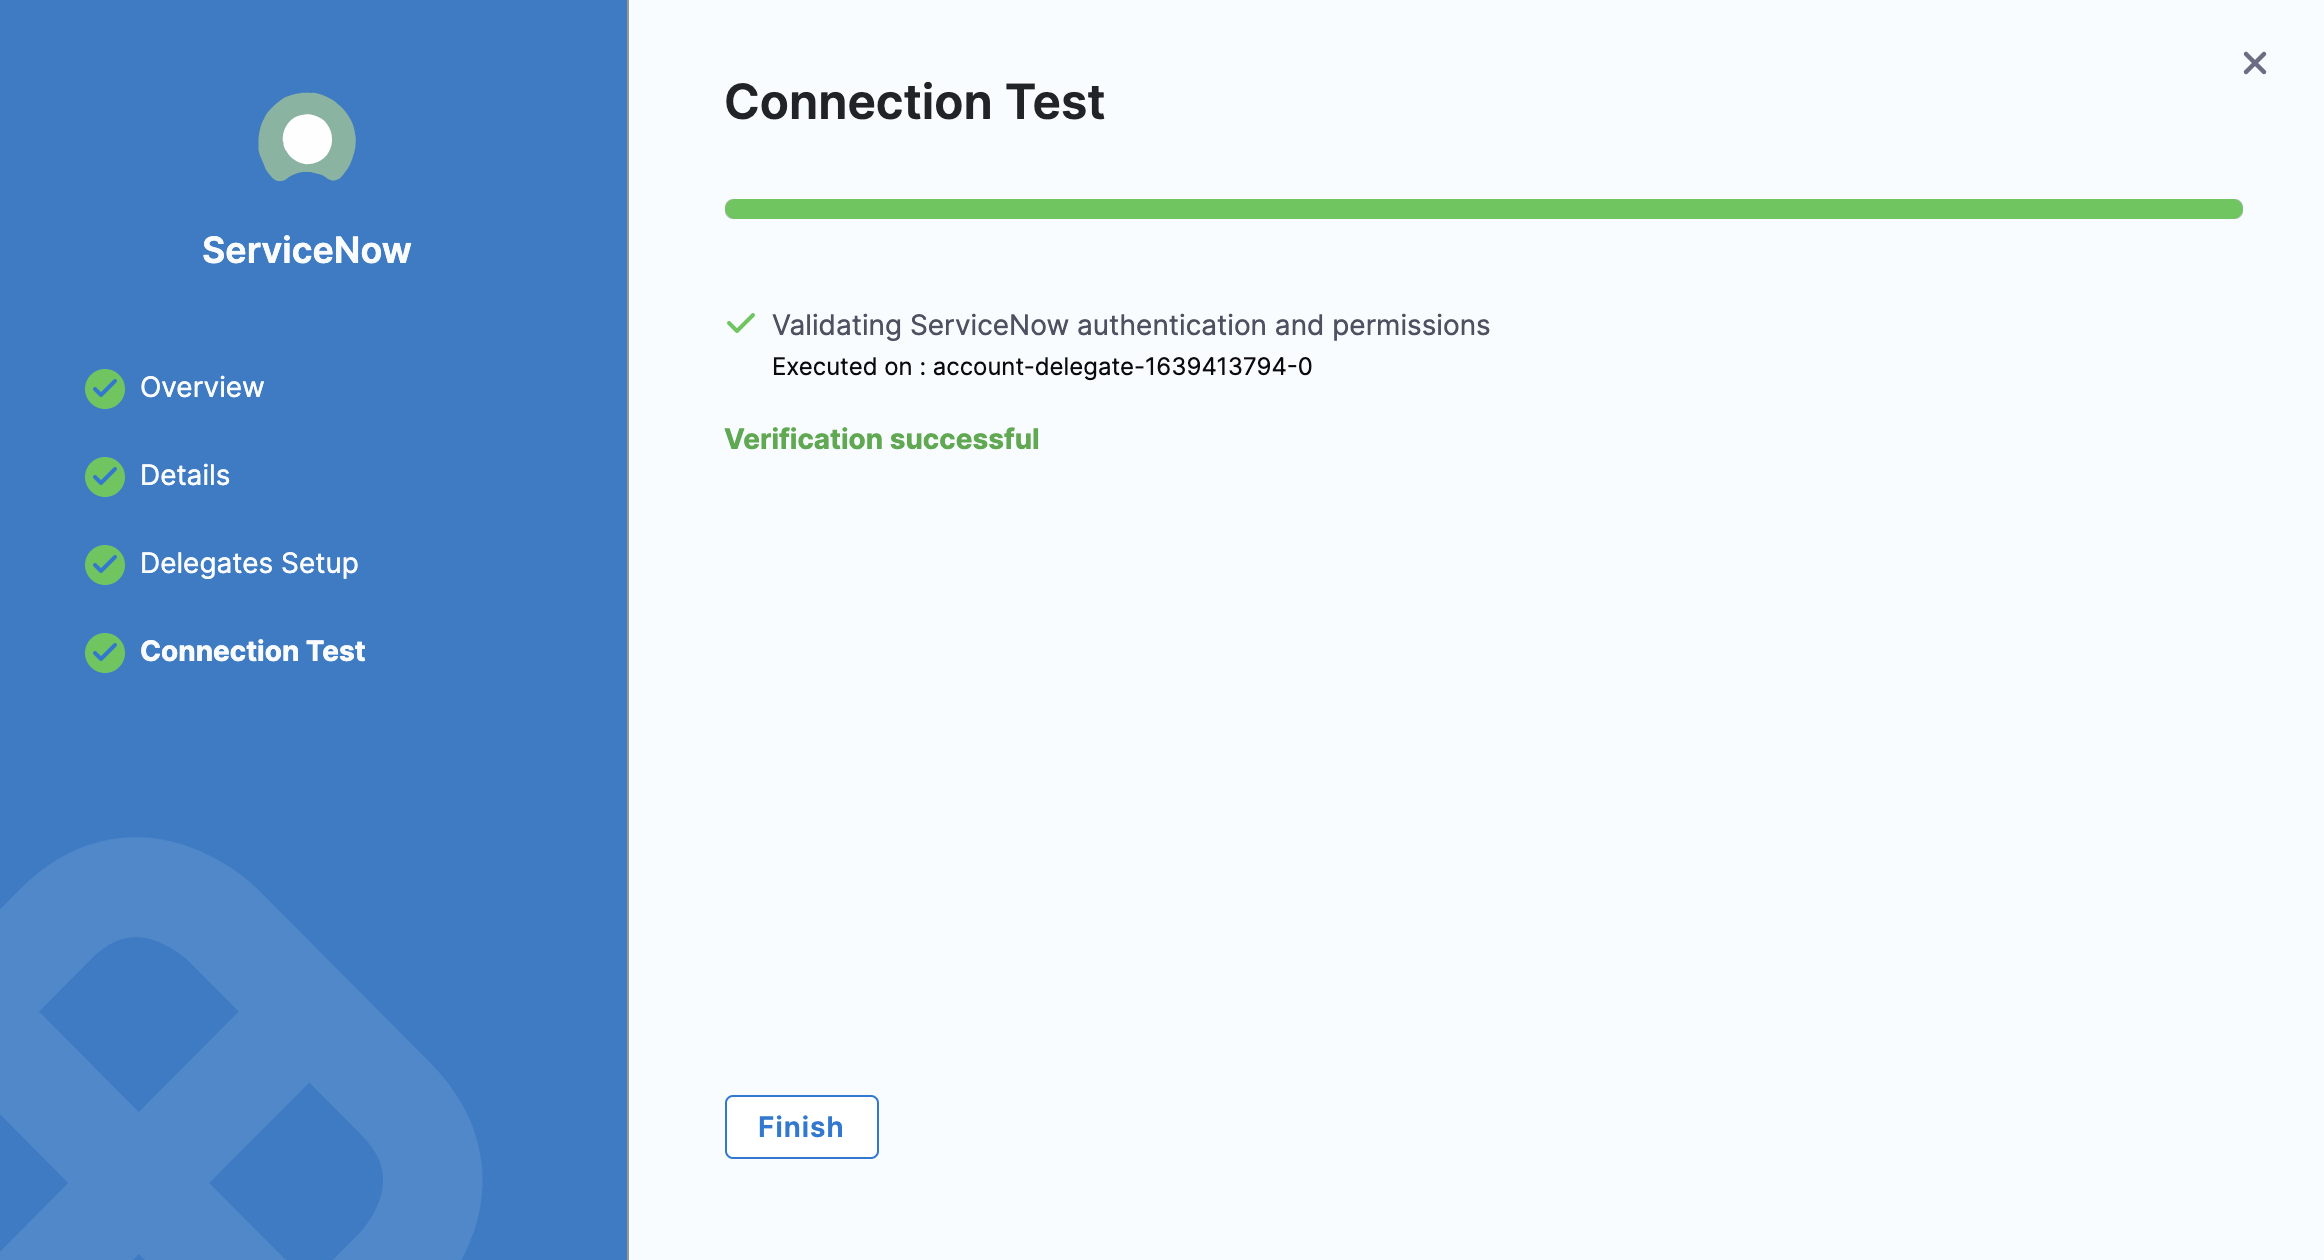Click the ServiceNow title in the sidebar
Image resolution: width=2324 pixels, height=1260 pixels.
point(307,250)
